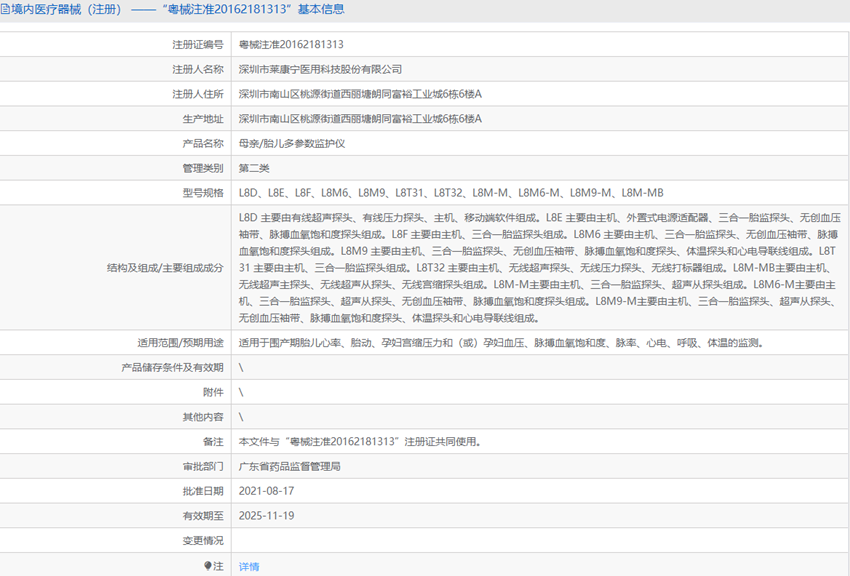Click the 变更情况 label
Viewport: 850px width, 576px height.
click(x=203, y=541)
